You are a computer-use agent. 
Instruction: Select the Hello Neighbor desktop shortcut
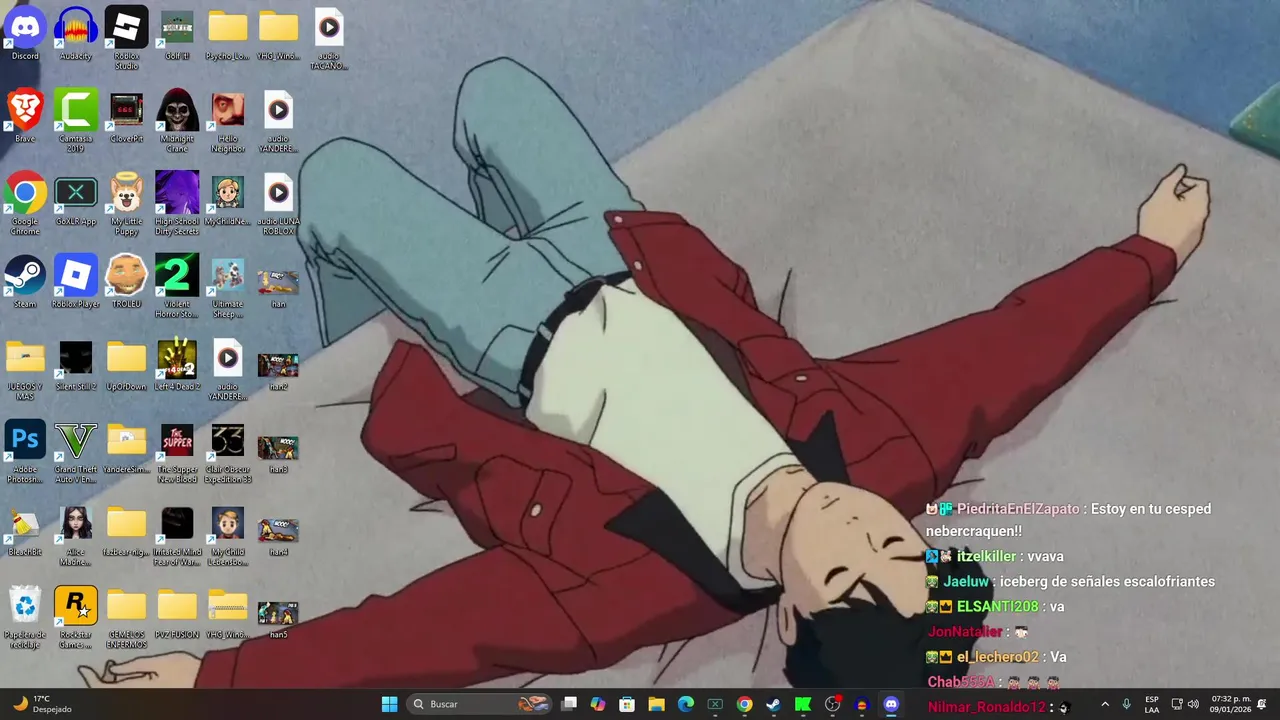(227, 121)
